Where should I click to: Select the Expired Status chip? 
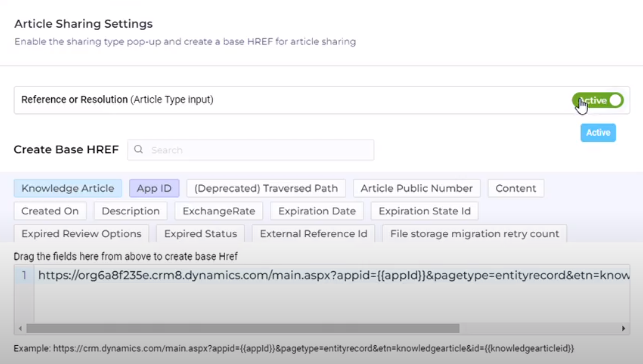pos(201,234)
